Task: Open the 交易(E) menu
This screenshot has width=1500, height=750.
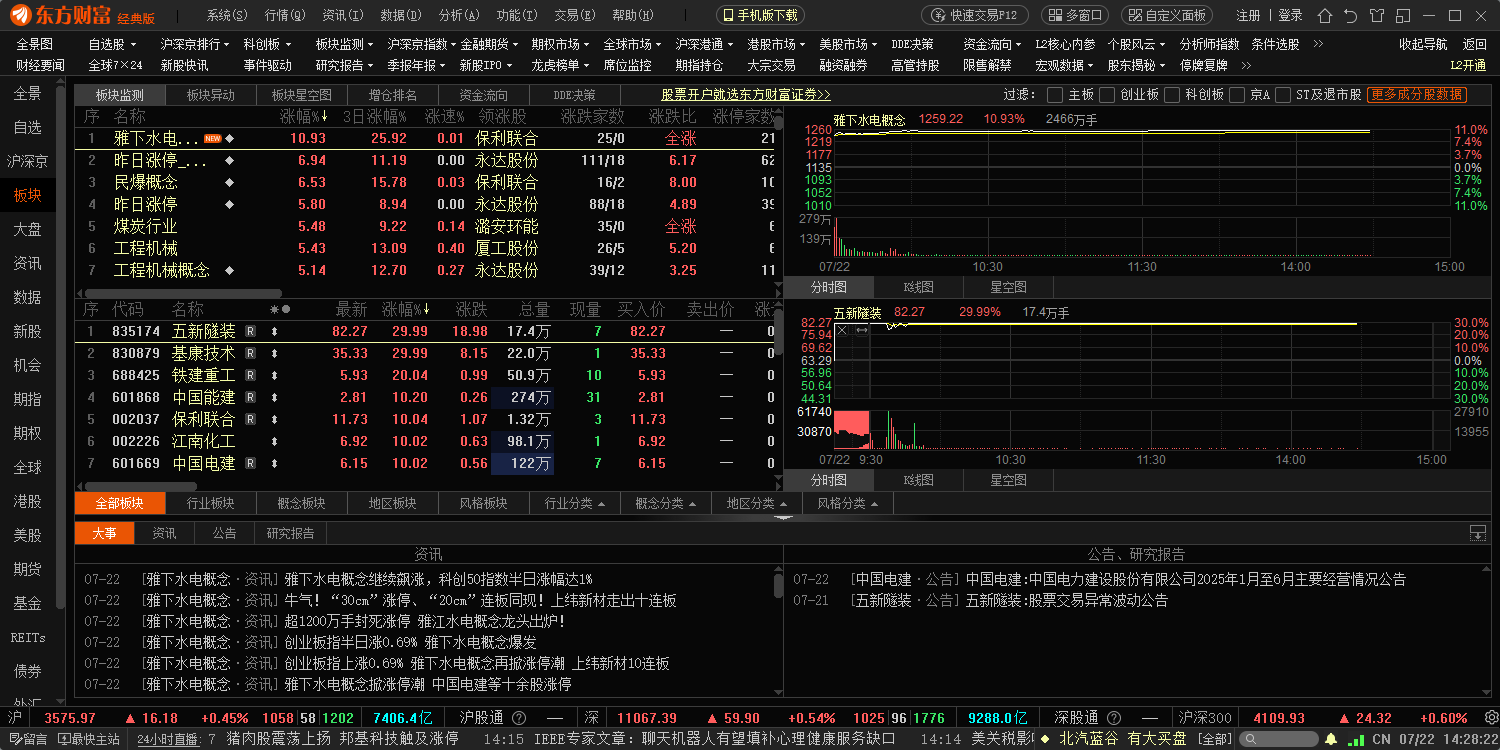Action: click(574, 15)
